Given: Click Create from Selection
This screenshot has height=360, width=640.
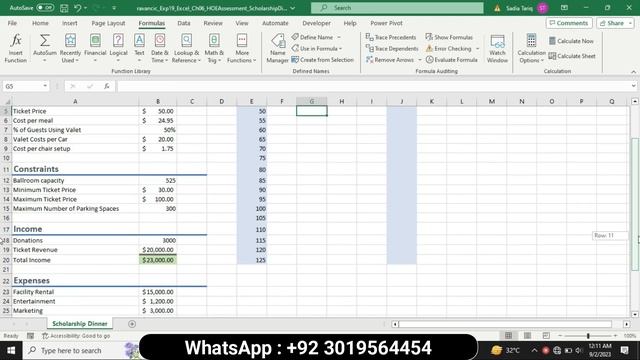Looking at the screenshot, I should (322, 60).
